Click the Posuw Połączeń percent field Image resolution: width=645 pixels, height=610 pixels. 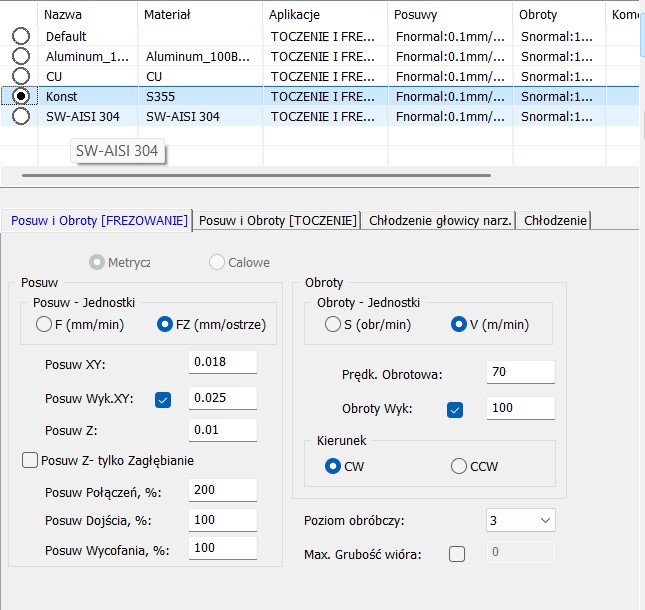click(223, 491)
